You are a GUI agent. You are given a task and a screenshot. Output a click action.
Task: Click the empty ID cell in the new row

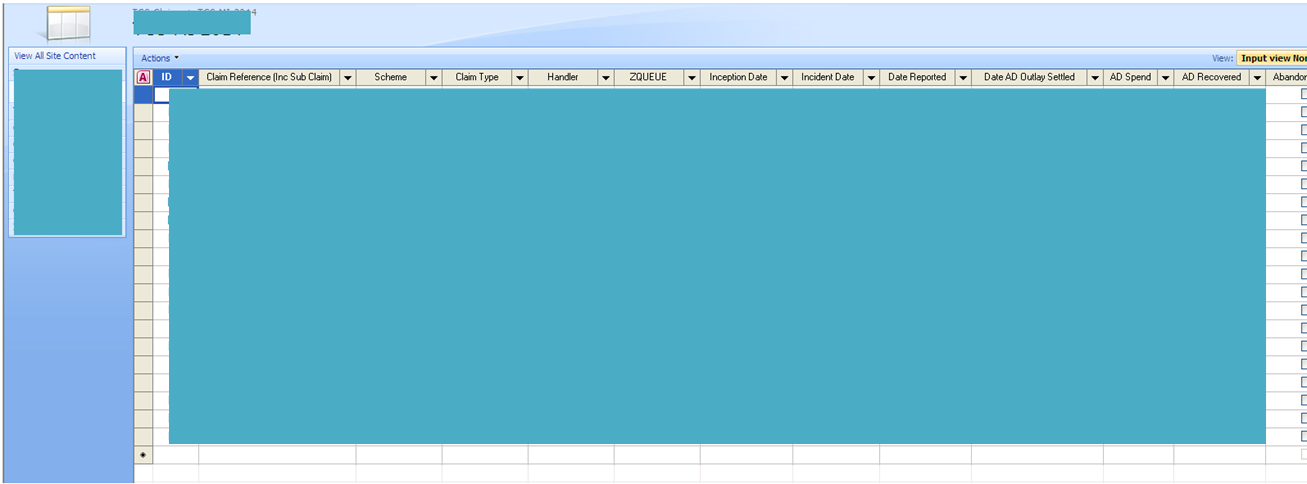[x=176, y=454]
